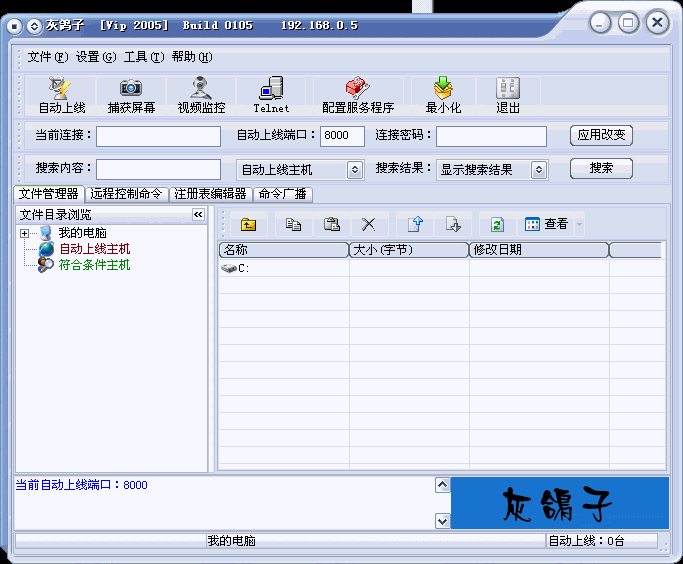Viewport: 683px width, 564px height.
Task: Click the up-folder icon in file toolbar
Action: coord(248,225)
